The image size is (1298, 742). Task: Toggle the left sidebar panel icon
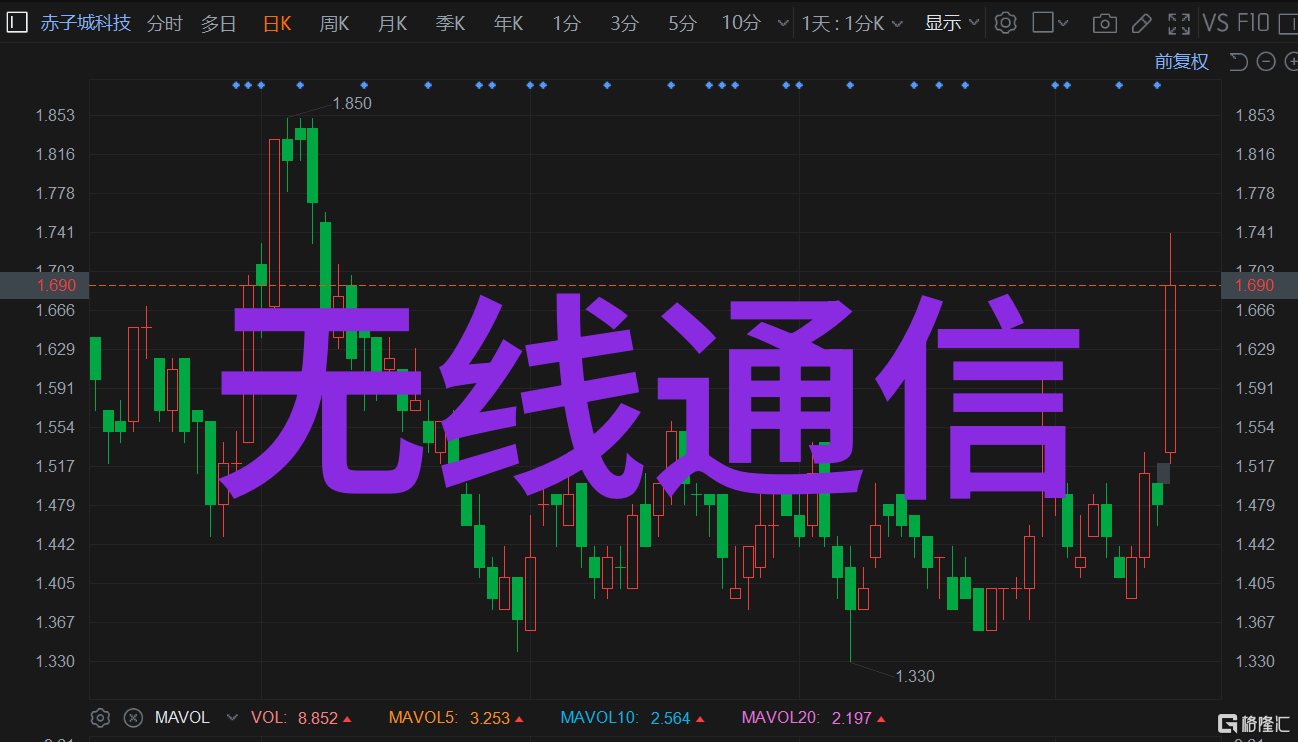[17, 22]
